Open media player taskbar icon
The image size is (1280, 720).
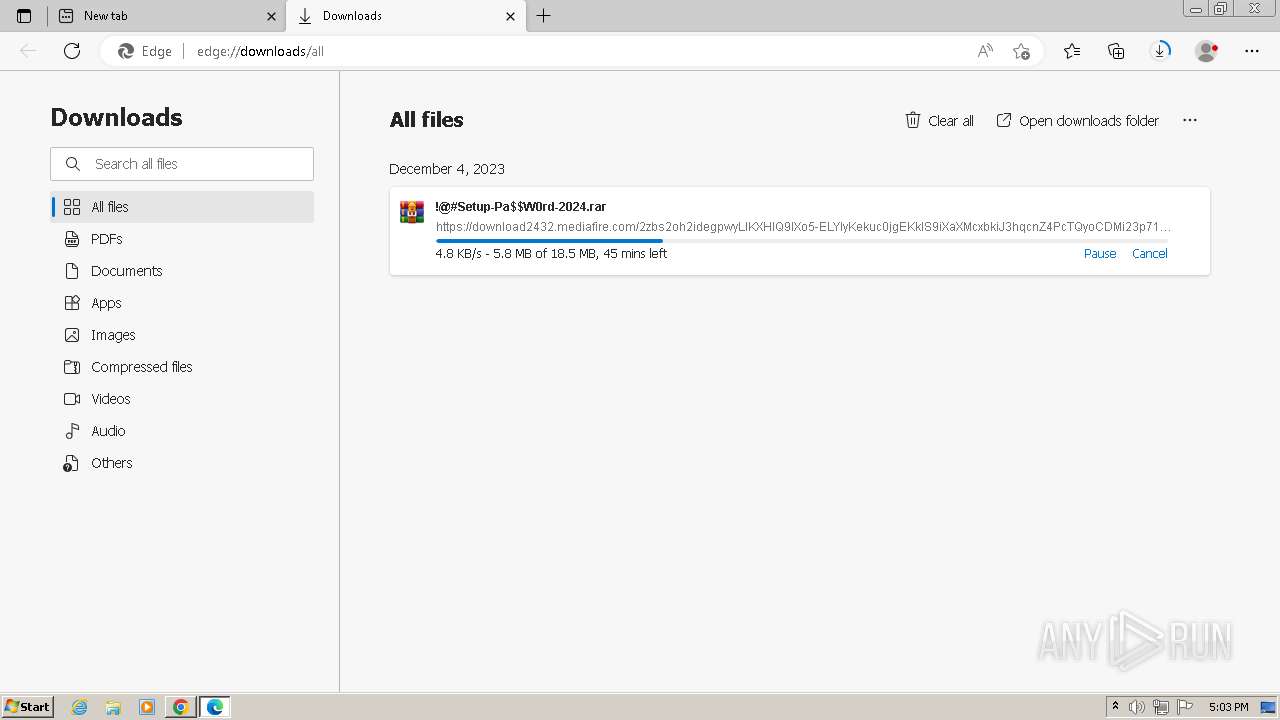[x=147, y=707]
